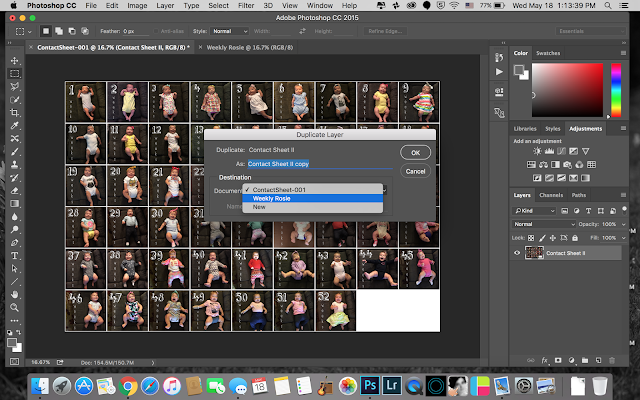
Task: Select the Quick Selection tool
Action: click(x=15, y=100)
